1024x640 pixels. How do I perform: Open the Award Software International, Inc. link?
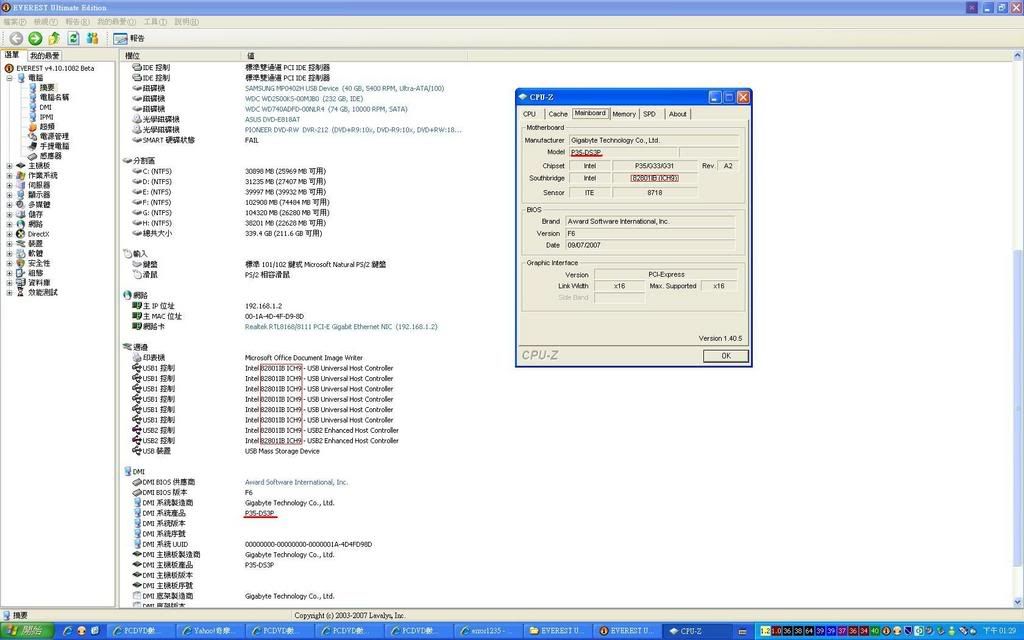tap(296, 482)
